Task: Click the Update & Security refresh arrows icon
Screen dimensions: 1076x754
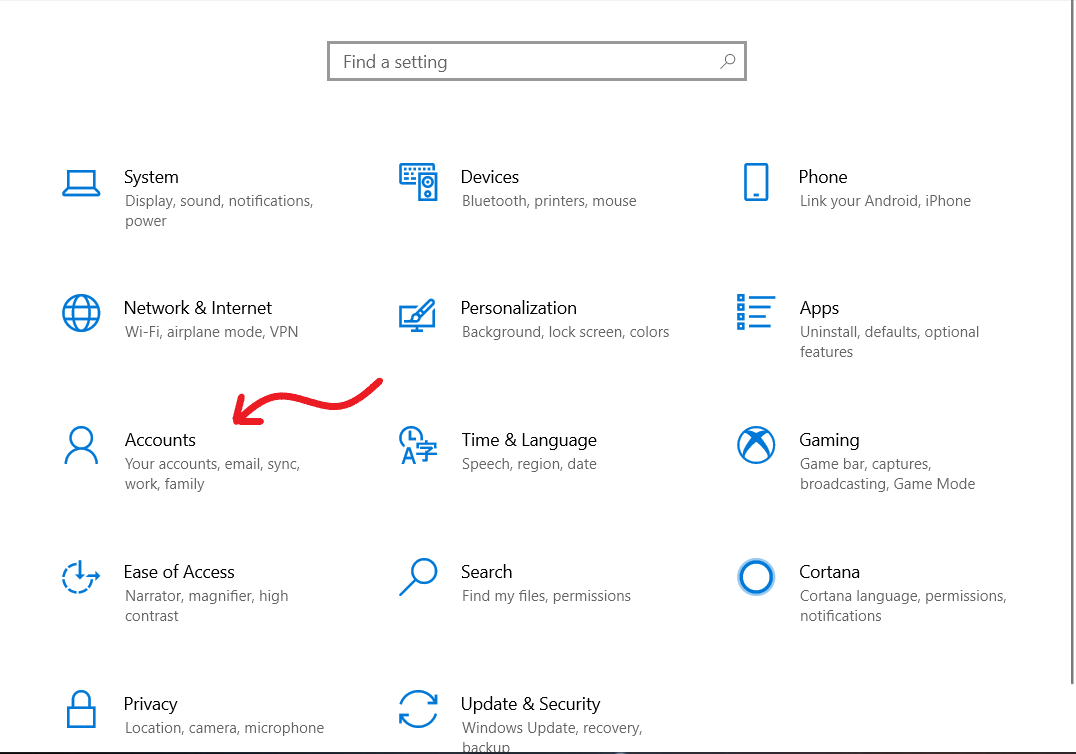Action: [x=418, y=709]
